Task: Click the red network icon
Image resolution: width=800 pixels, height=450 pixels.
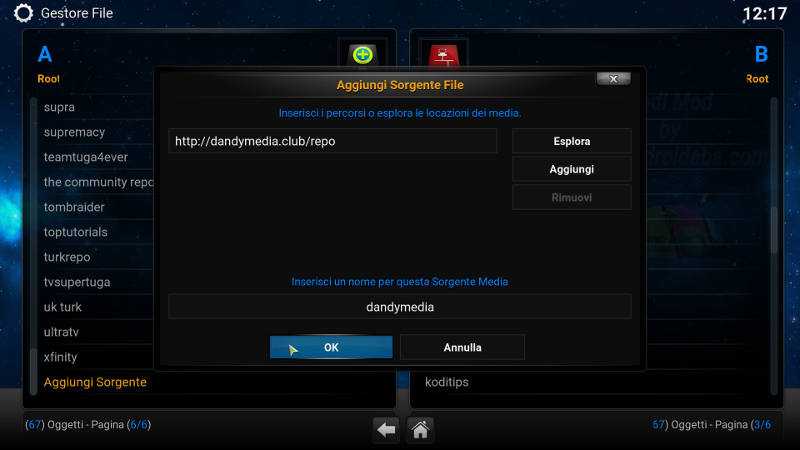Action: pyautogui.click(x=443, y=55)
